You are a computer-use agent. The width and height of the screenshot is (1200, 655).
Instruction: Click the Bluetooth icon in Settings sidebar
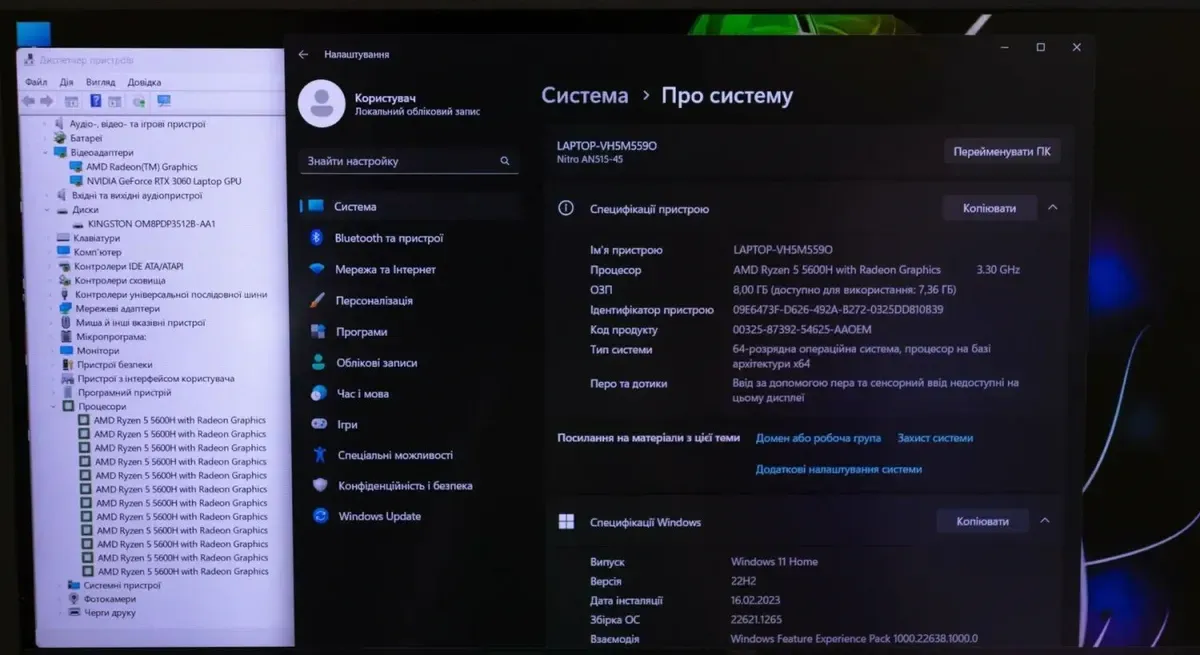(317, 238)
